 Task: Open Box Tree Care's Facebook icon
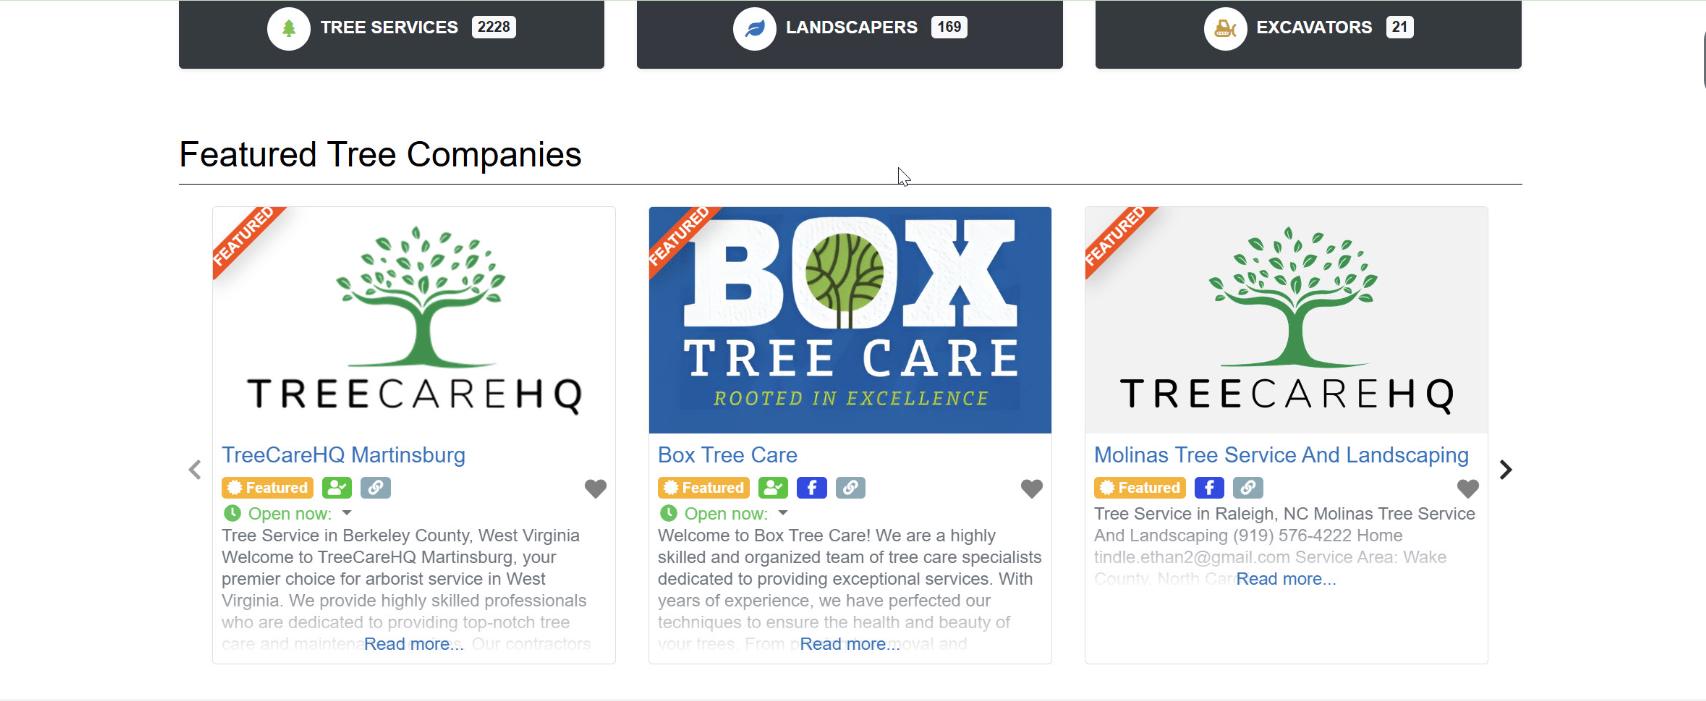coord(811,488)
